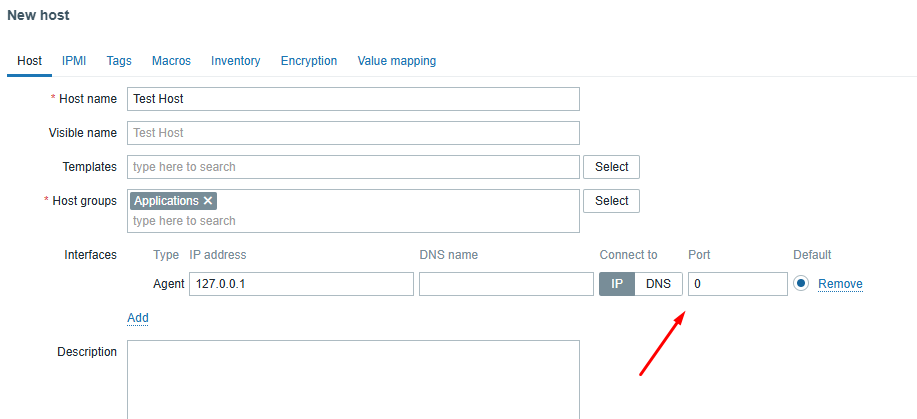Add a new interface
This screenshot has height=419, width=917.
coord(138,318)
